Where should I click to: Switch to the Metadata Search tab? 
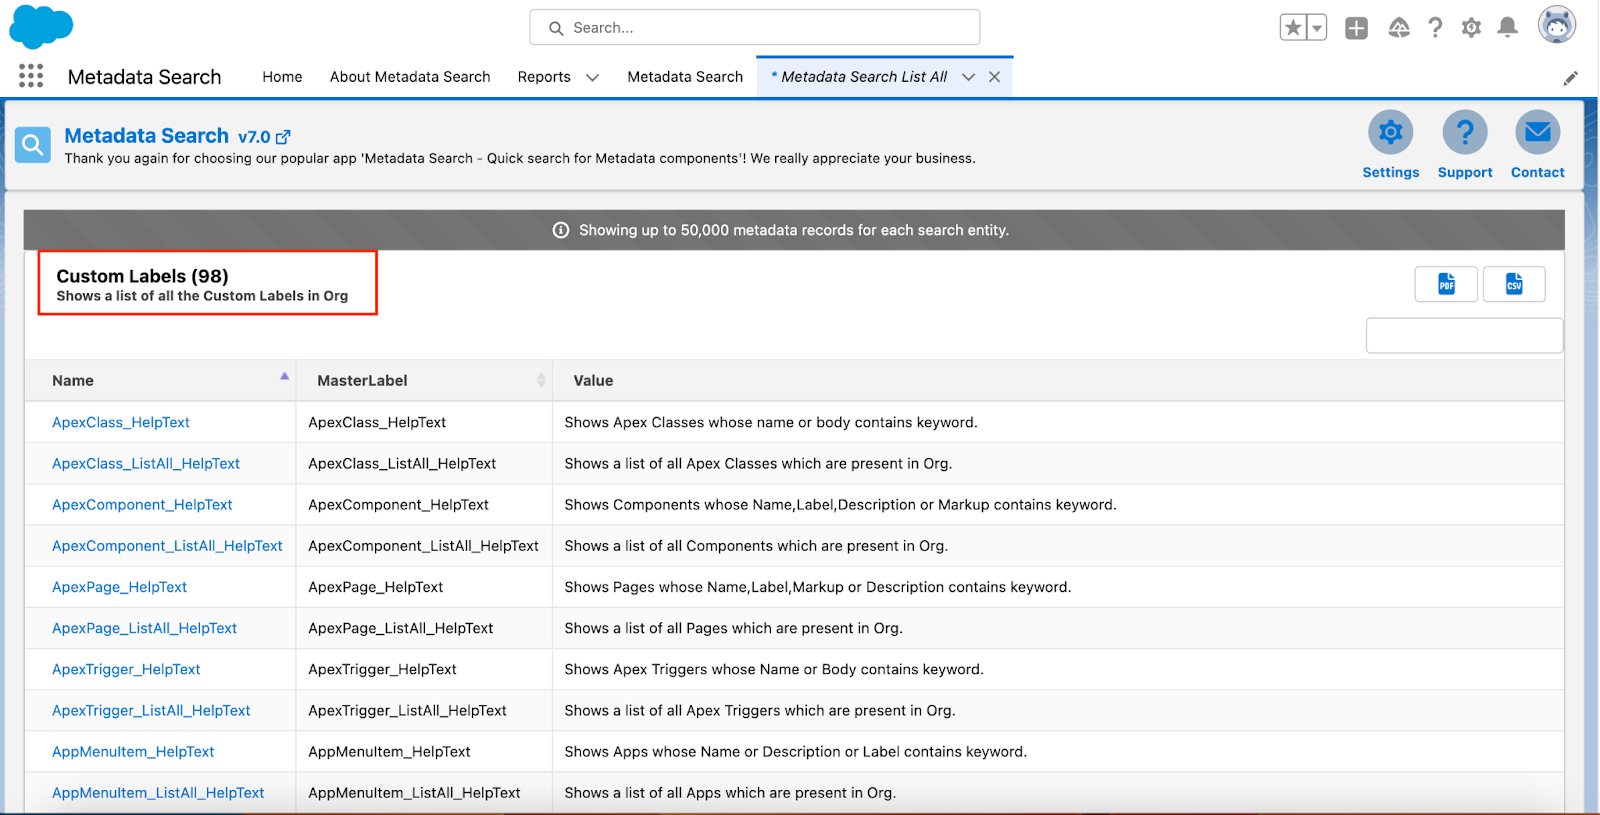(685, 77)
